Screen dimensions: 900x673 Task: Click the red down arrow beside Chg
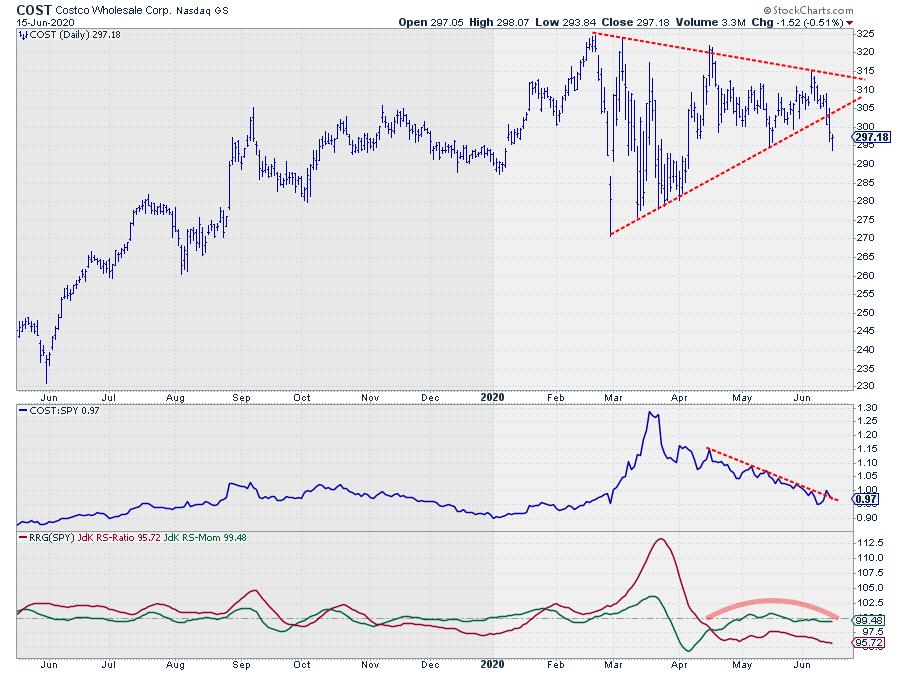(x=850, y=21)
